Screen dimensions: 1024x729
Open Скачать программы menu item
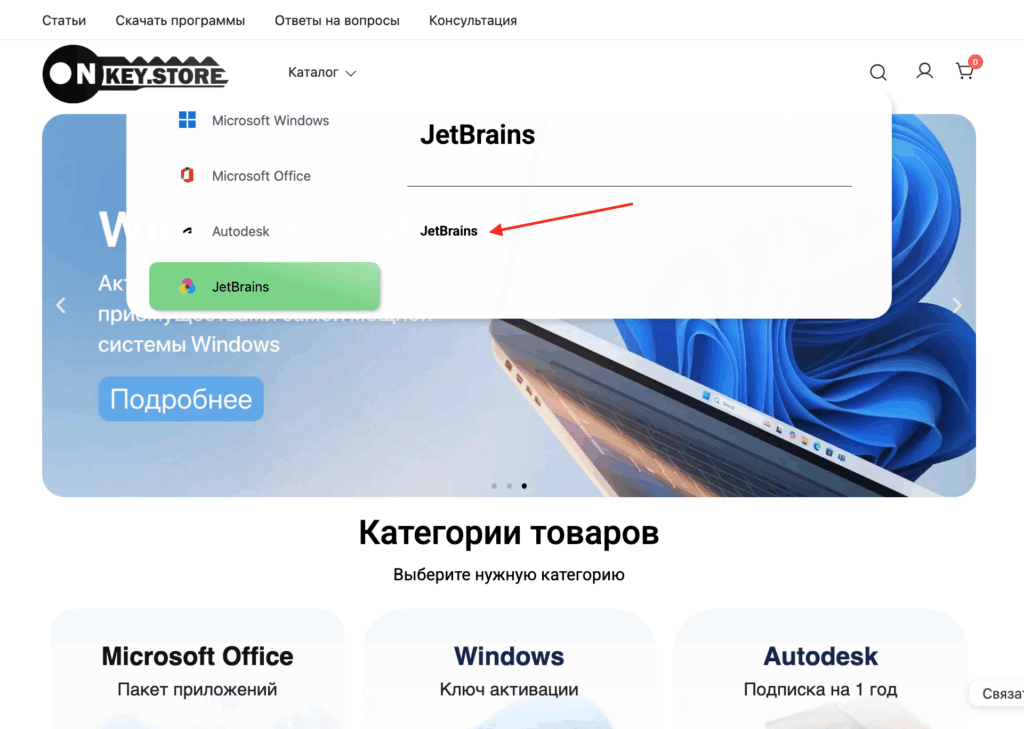coord(180,20)
